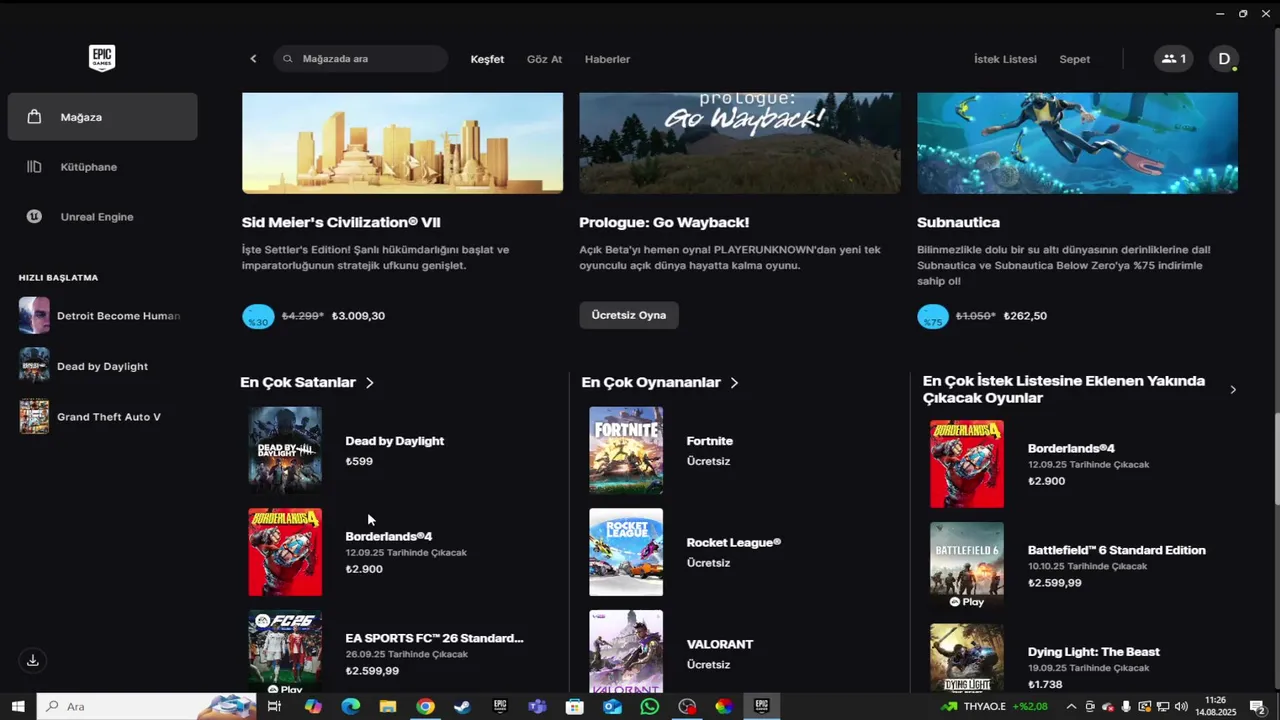Open WhatsApp from the taskbar
This screenshot has width=1280, height=720.
point(650,706)
